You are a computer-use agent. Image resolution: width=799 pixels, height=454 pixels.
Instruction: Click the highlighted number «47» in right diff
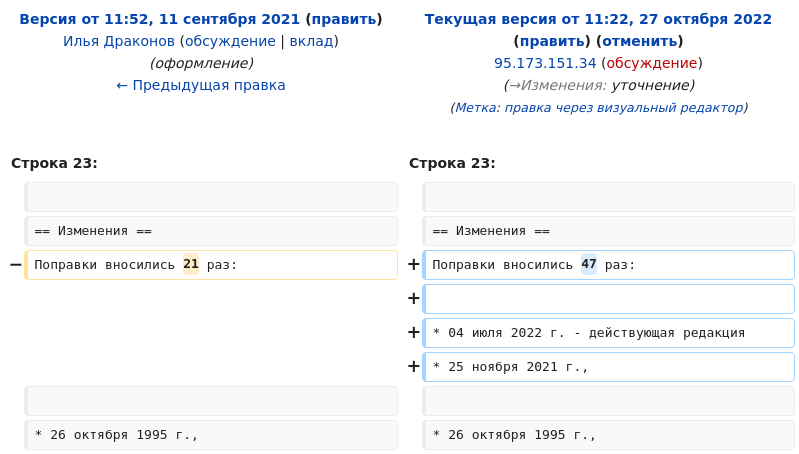click(589, 264)
